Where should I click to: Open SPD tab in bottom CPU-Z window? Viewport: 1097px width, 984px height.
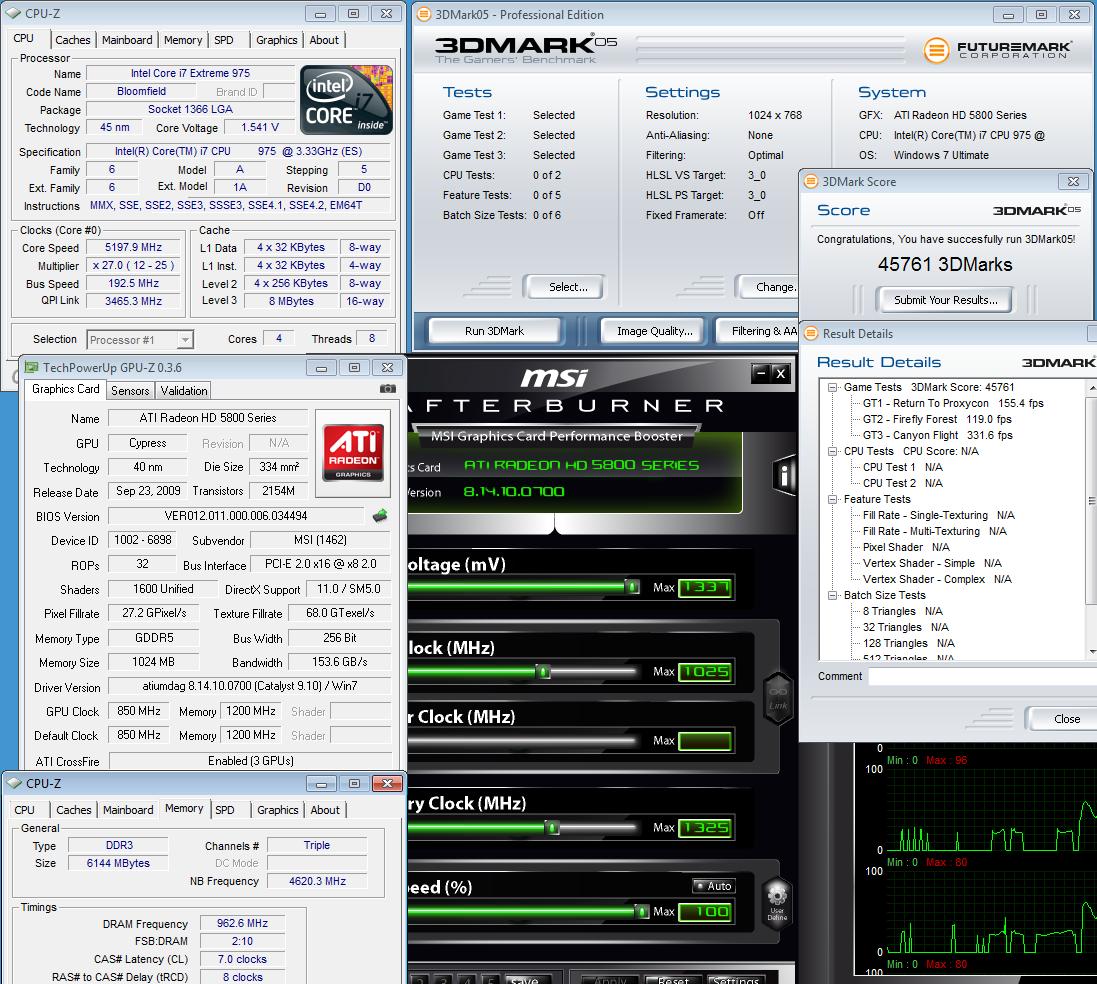[x=225, y=810]
